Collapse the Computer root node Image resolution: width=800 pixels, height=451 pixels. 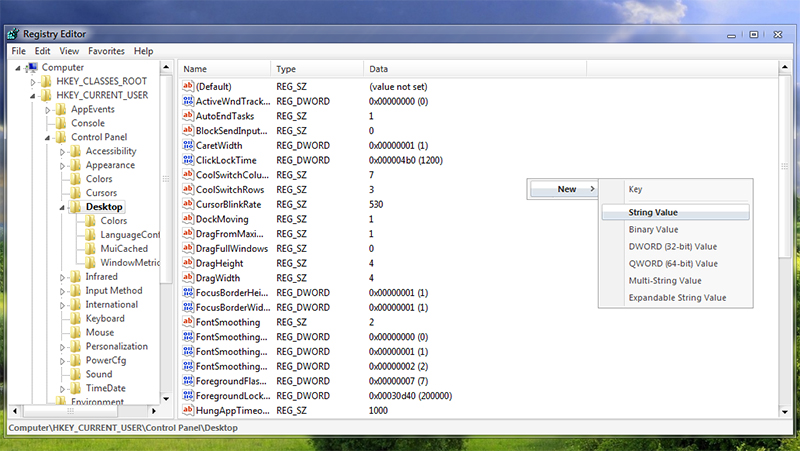click(x=18, y=68)
